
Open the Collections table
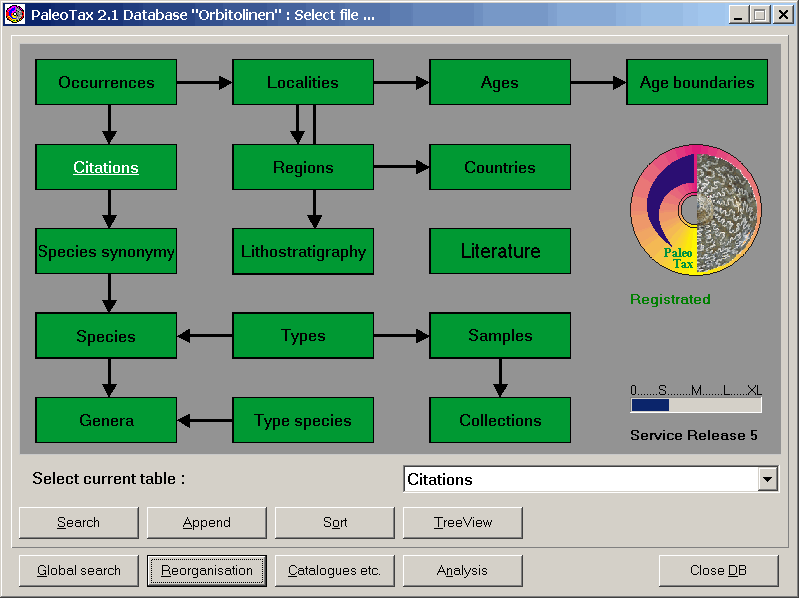click(500, 420)
